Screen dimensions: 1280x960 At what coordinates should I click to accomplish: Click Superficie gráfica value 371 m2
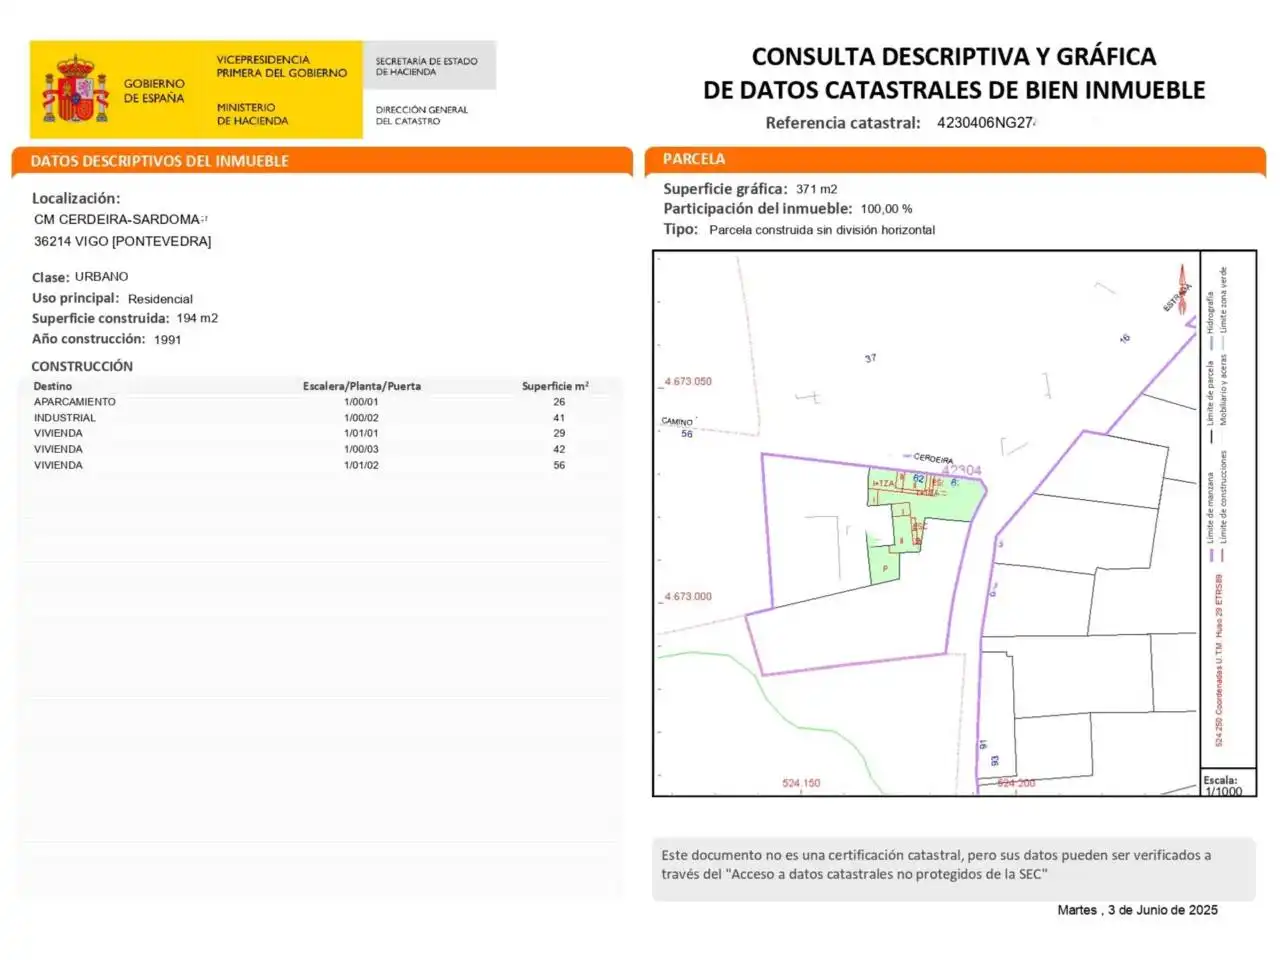click(817, 189)
